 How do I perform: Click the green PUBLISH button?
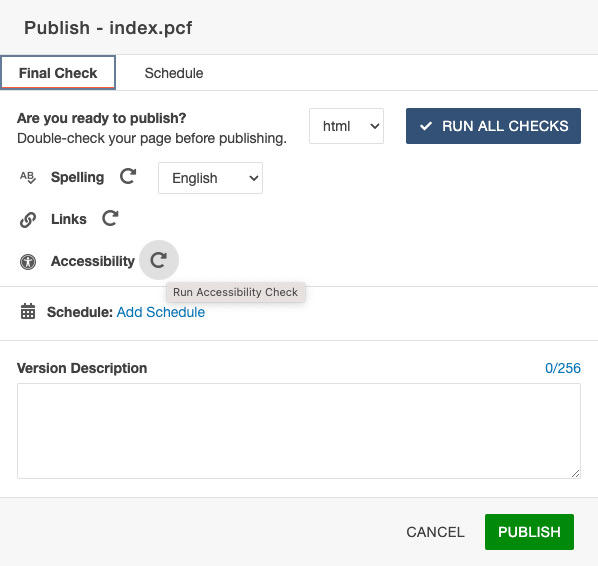click(x=529, y=532)
